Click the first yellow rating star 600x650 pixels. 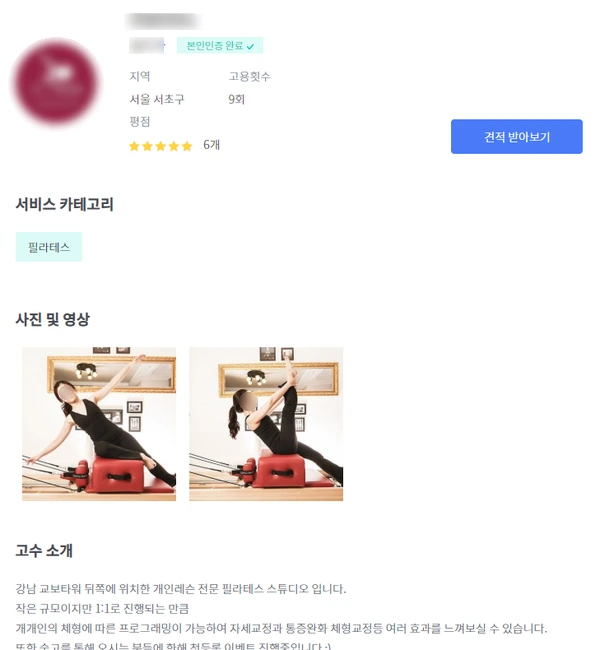point(134,146)
